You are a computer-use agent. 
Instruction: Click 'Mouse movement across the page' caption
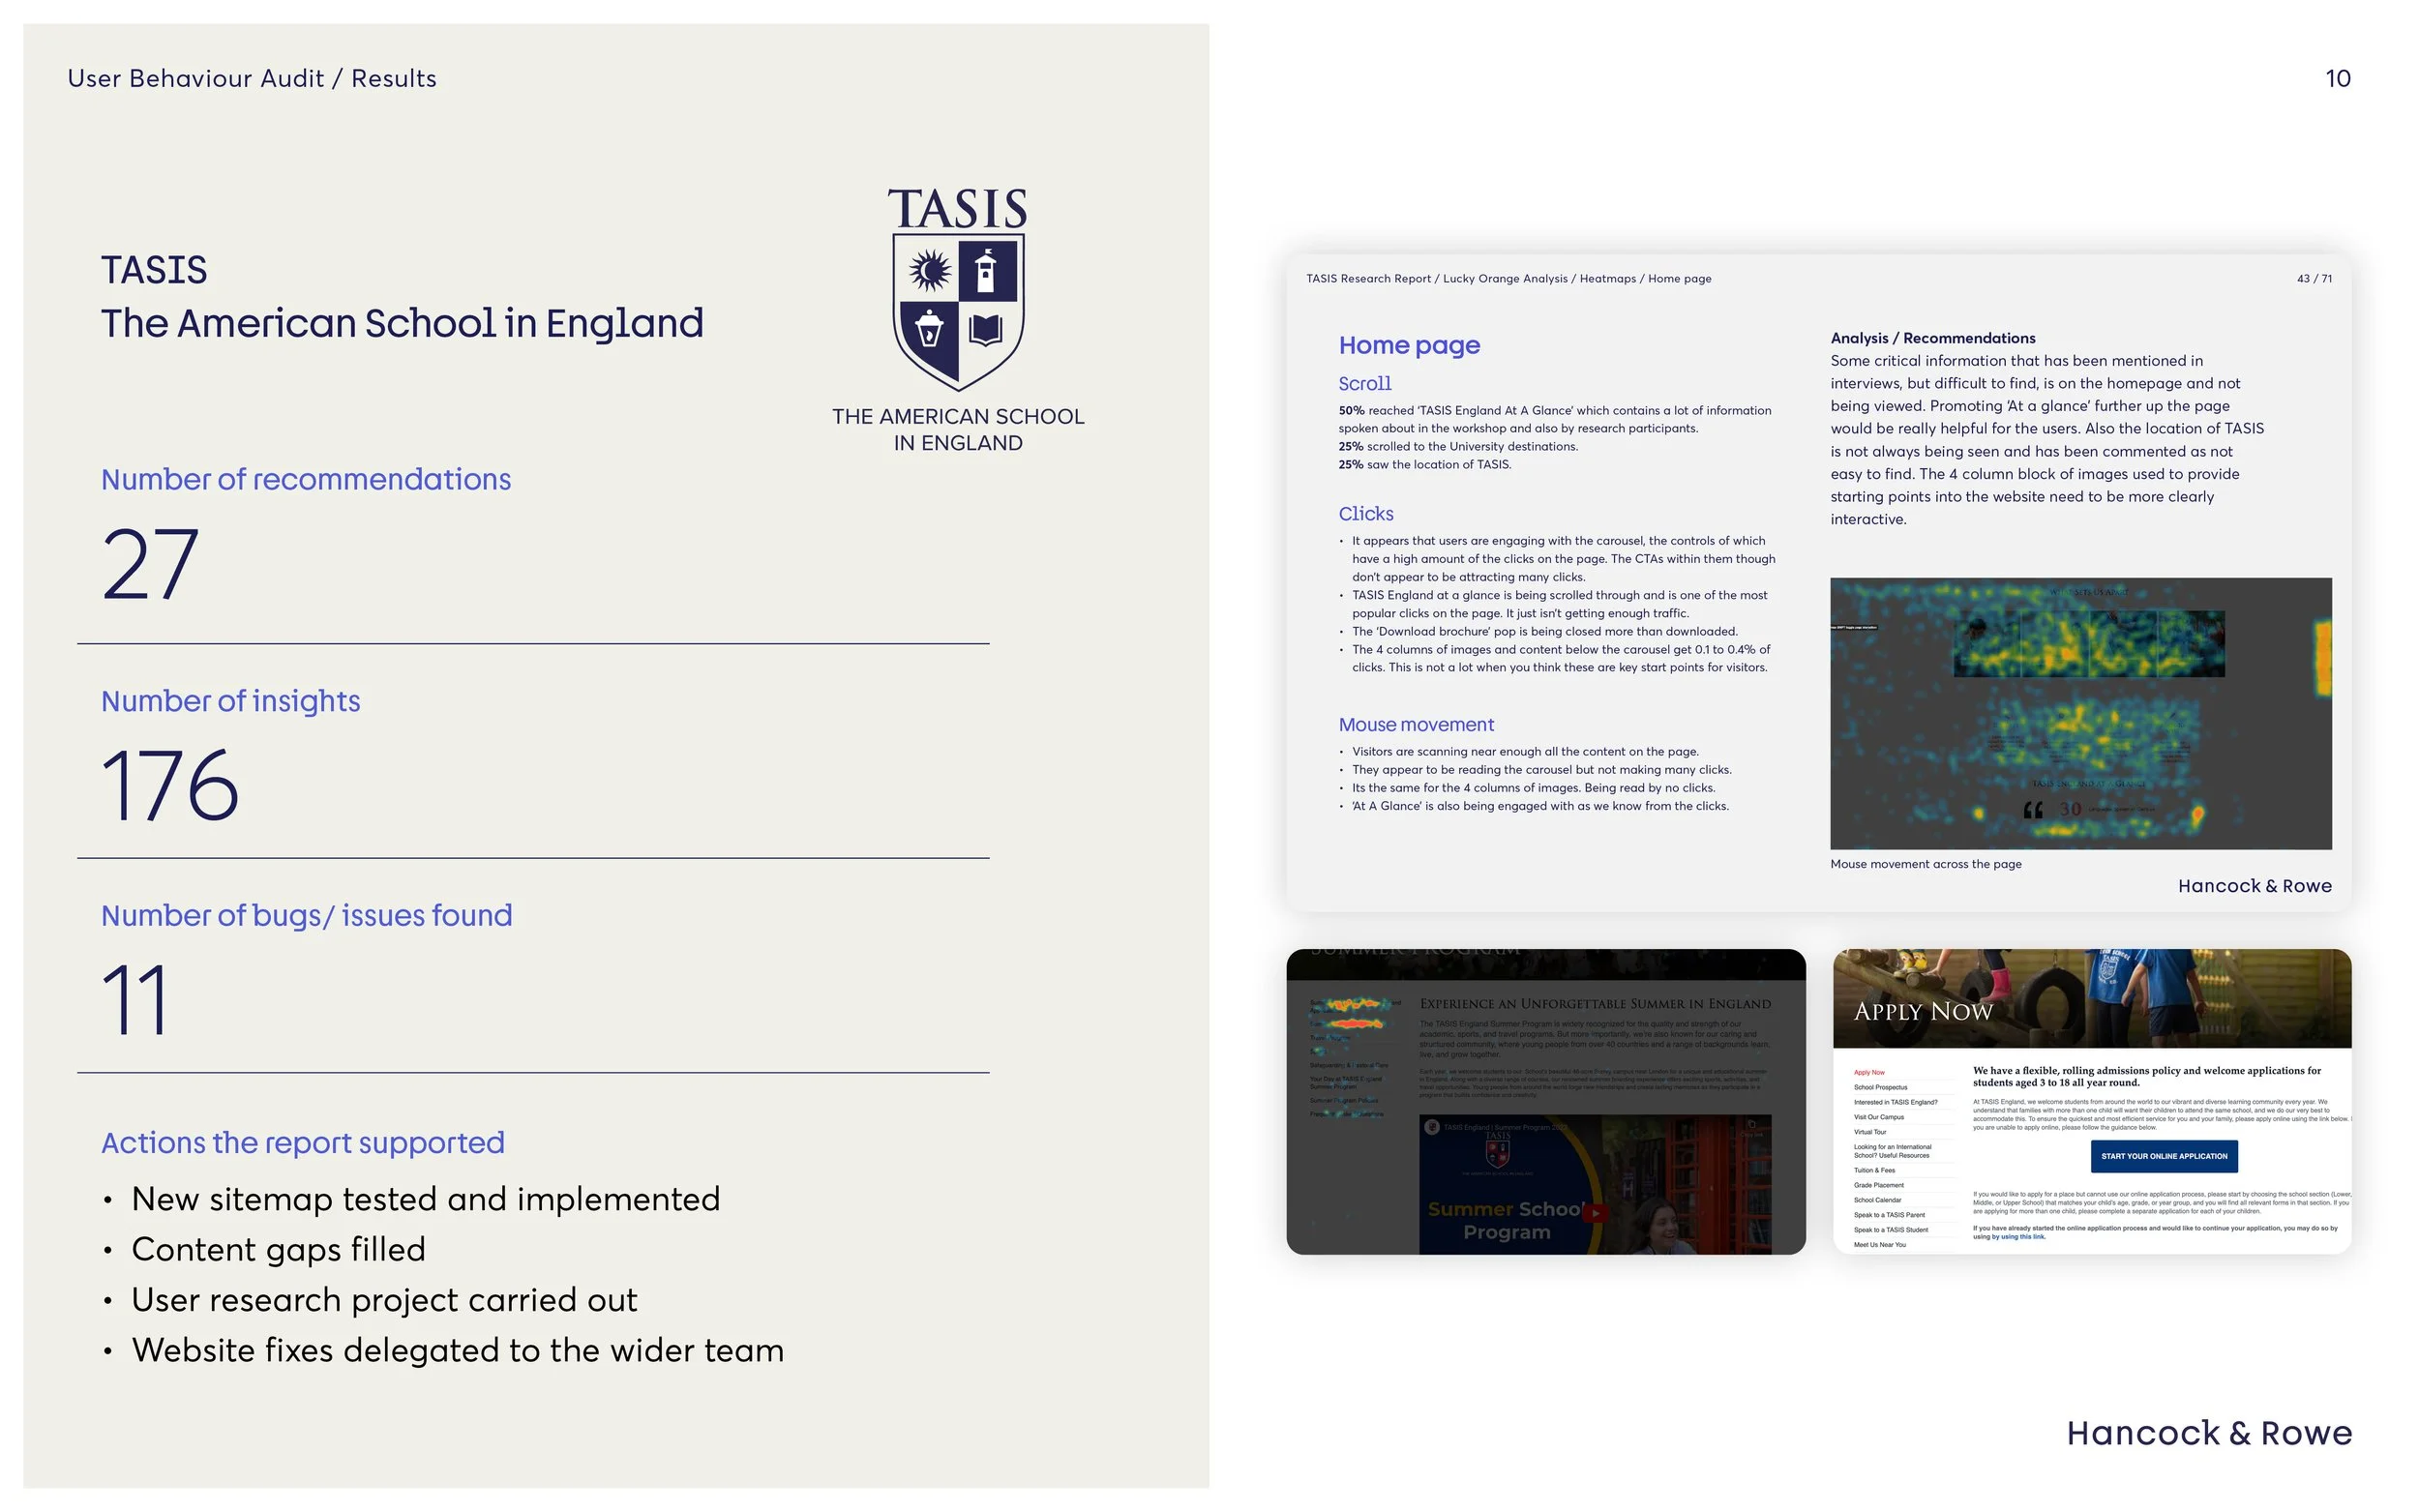pyautogui.click(x=1926, y=864)
